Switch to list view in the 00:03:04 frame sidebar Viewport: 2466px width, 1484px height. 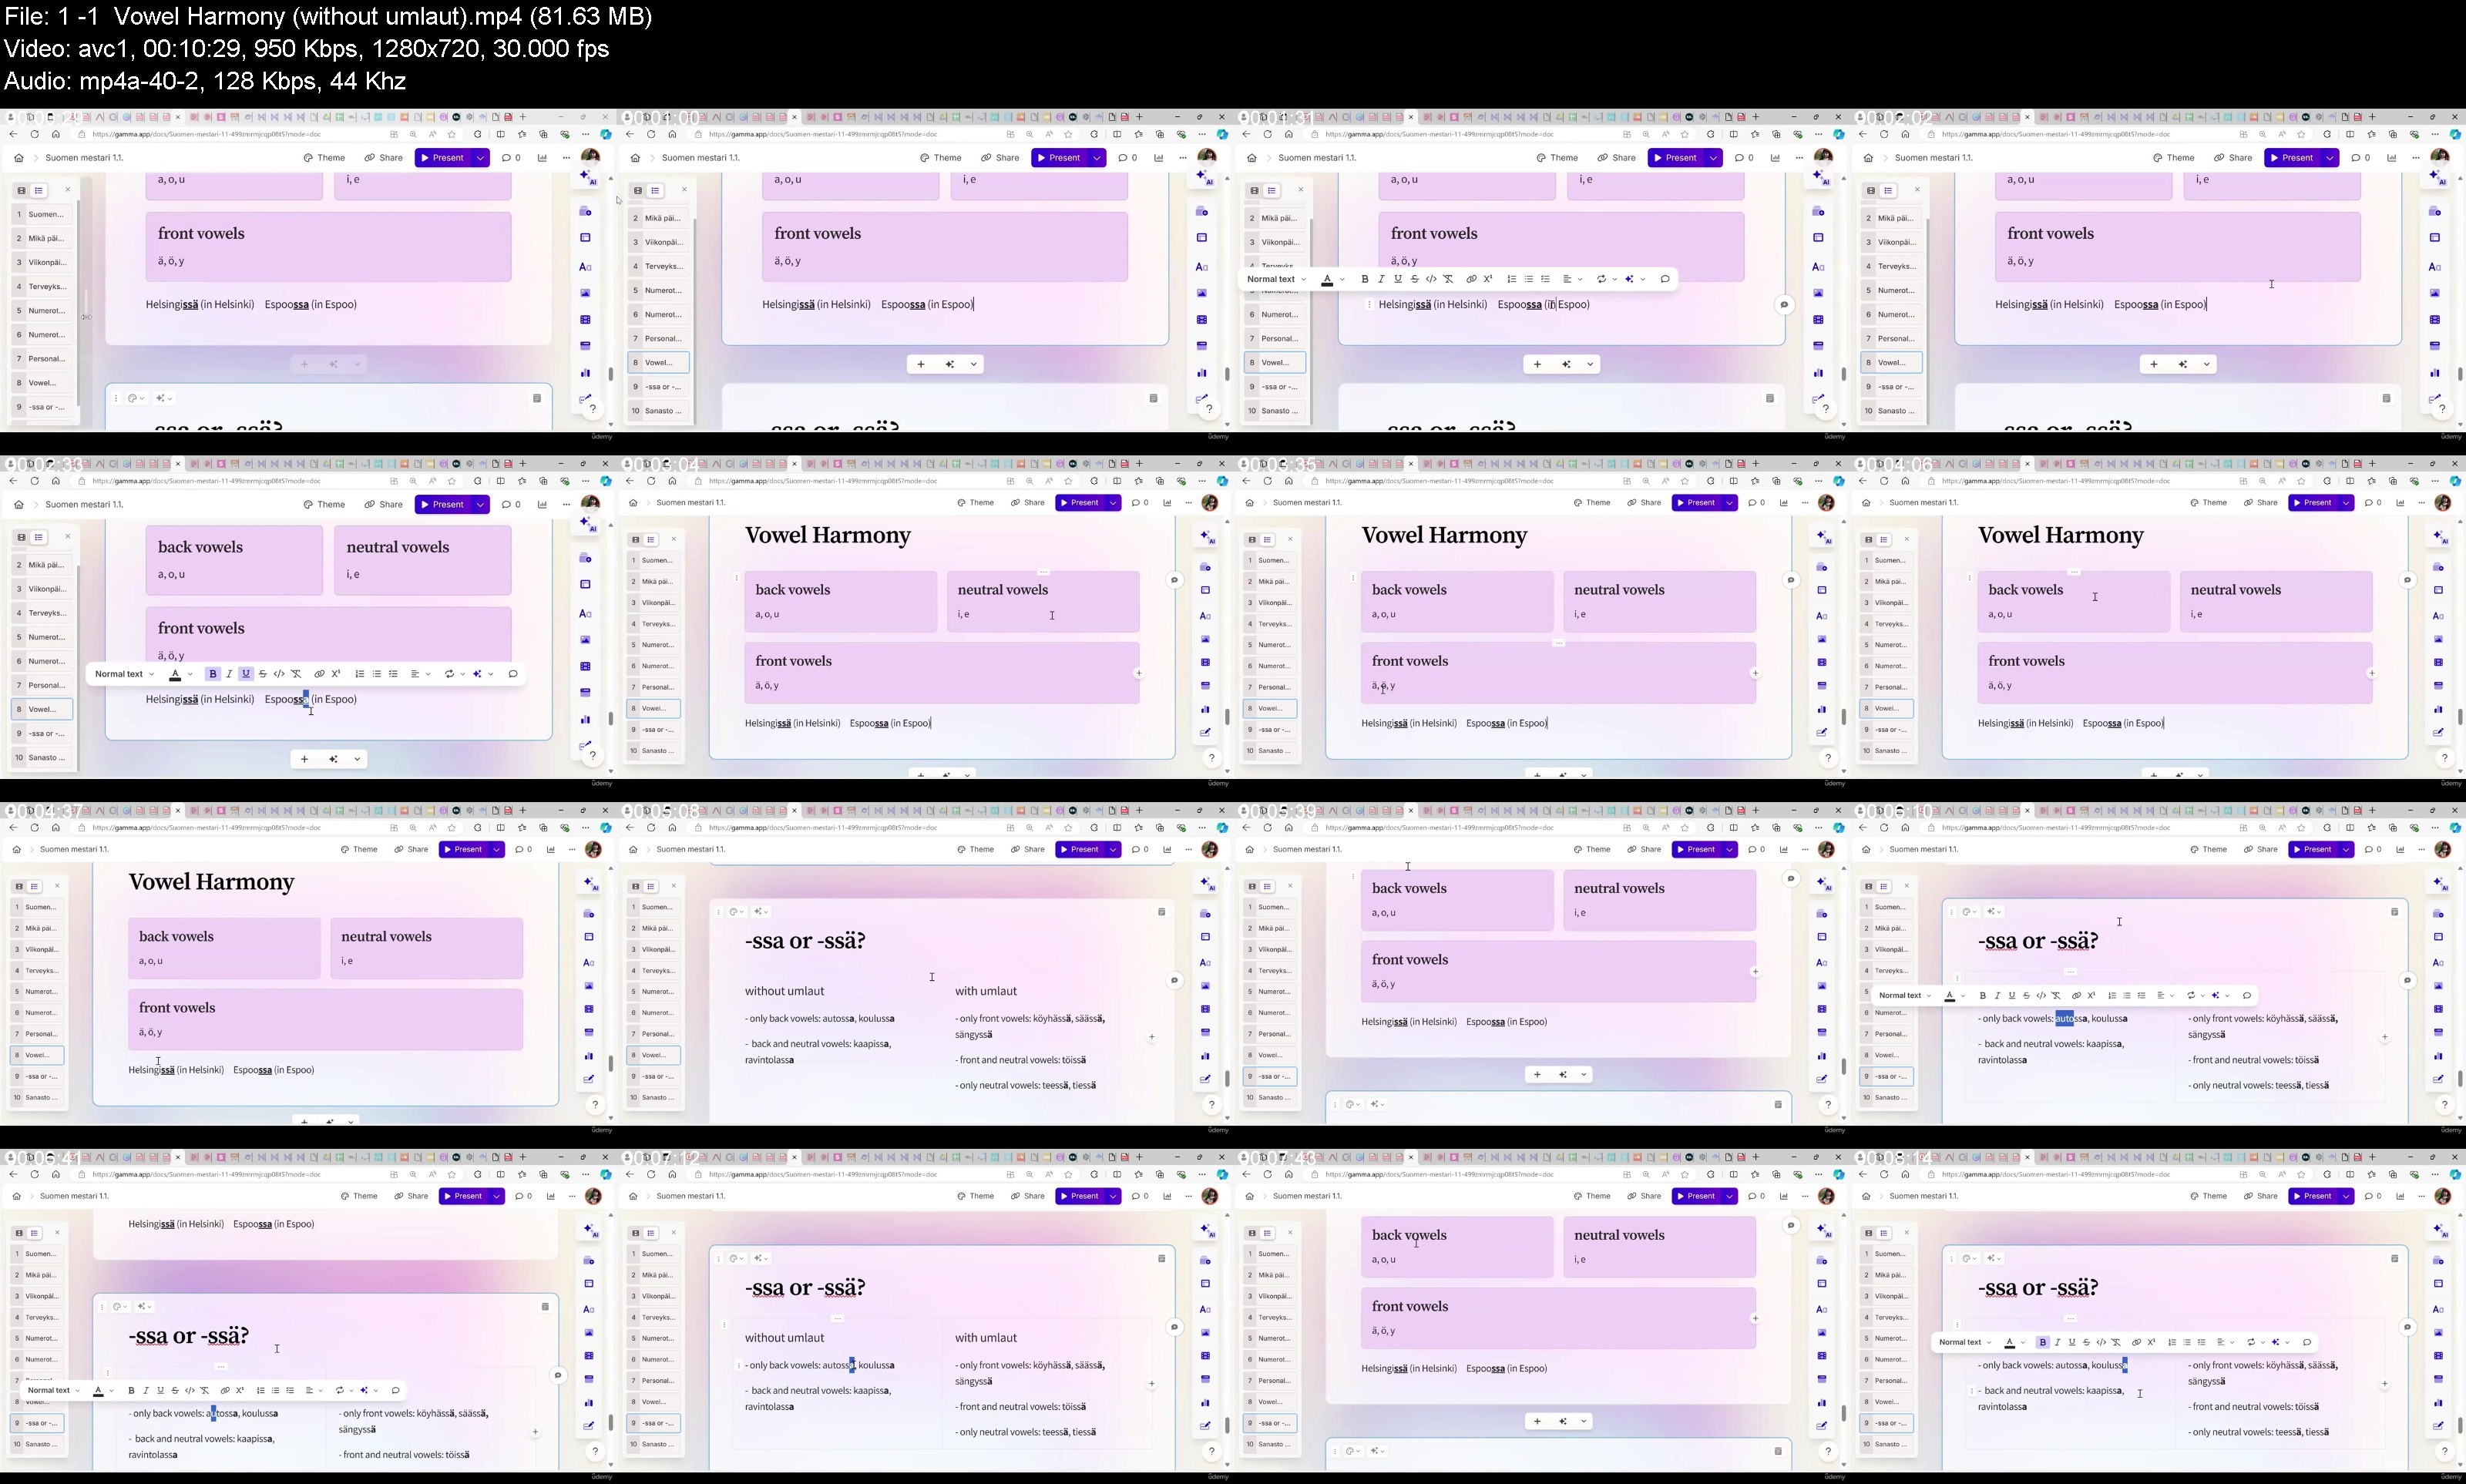click(651, 540)
